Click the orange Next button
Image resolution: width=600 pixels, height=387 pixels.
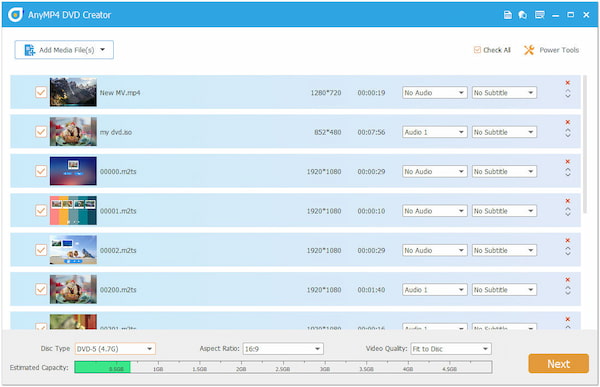[x=558, y=364]
